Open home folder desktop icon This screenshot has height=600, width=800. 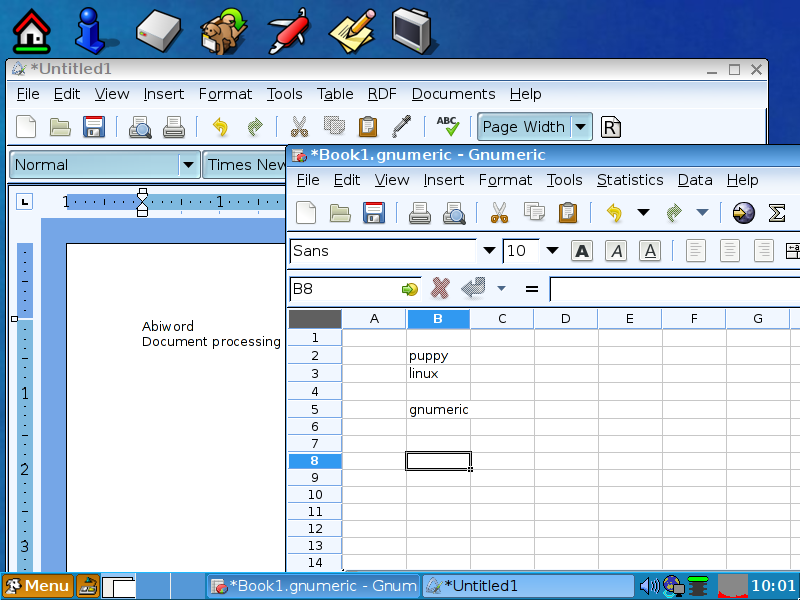click(32, 31)
